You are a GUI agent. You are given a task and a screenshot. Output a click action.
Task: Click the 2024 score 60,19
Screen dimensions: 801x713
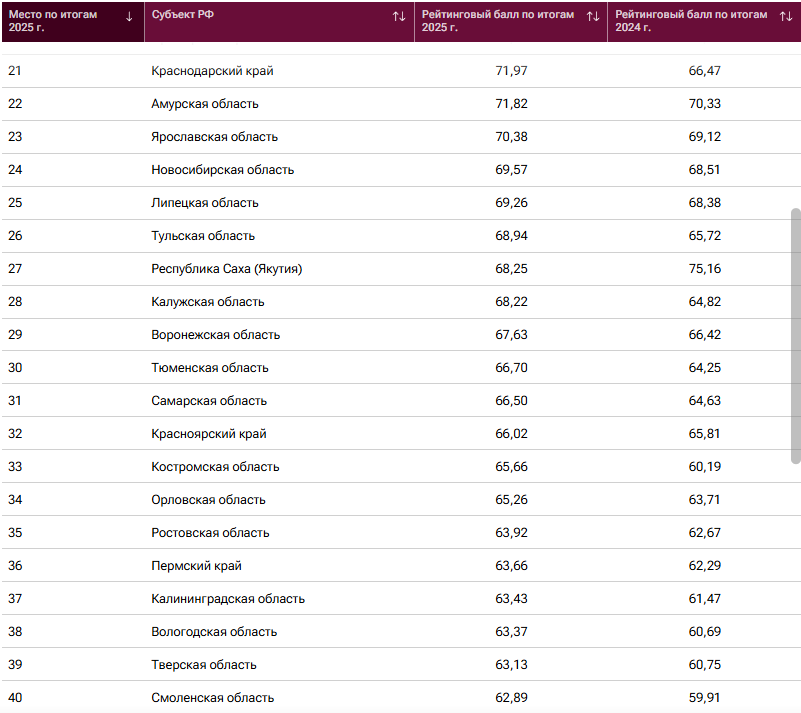click(704, 467)
